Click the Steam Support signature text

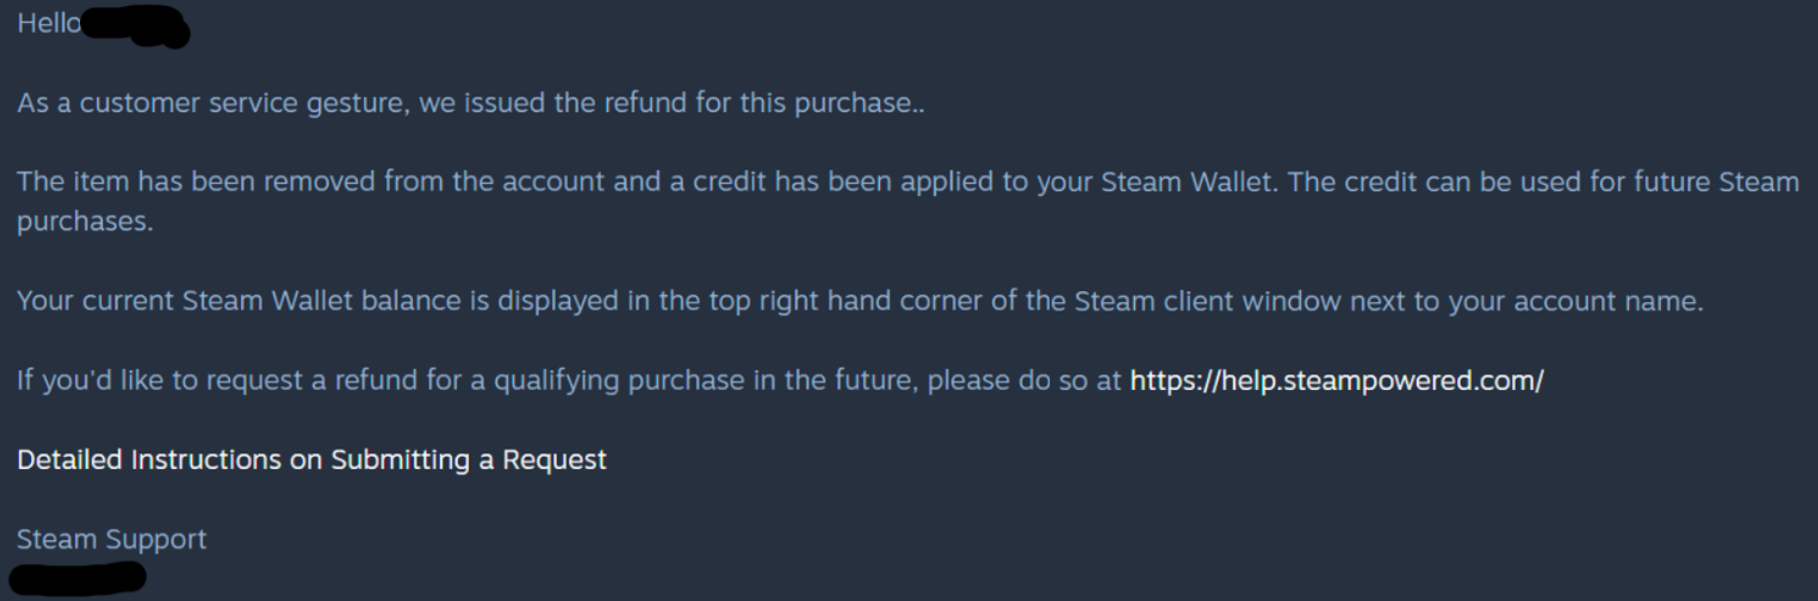tap(111, 539)
